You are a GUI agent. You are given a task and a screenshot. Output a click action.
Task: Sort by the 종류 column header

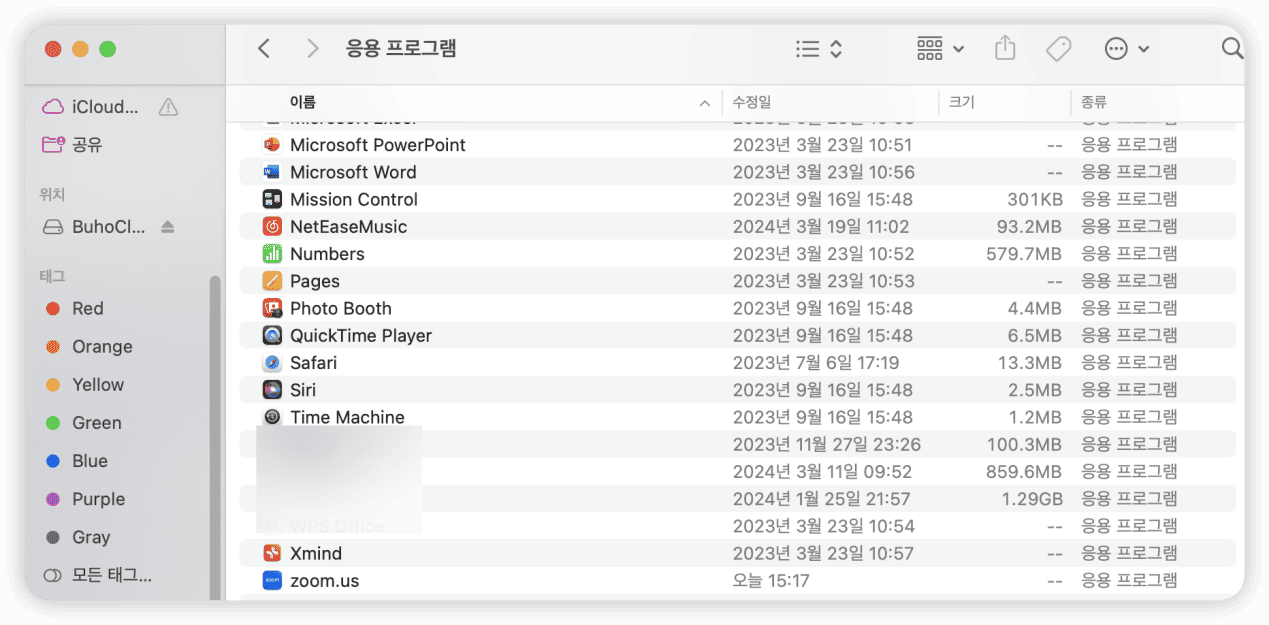[x=1093, y=102]
